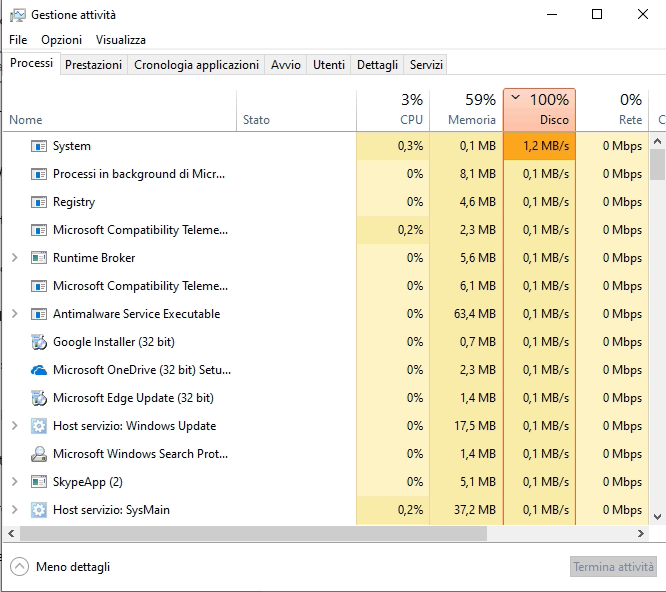Click the Termina attività button
This screenshot has height=592, width=666.
click(613, 567)
